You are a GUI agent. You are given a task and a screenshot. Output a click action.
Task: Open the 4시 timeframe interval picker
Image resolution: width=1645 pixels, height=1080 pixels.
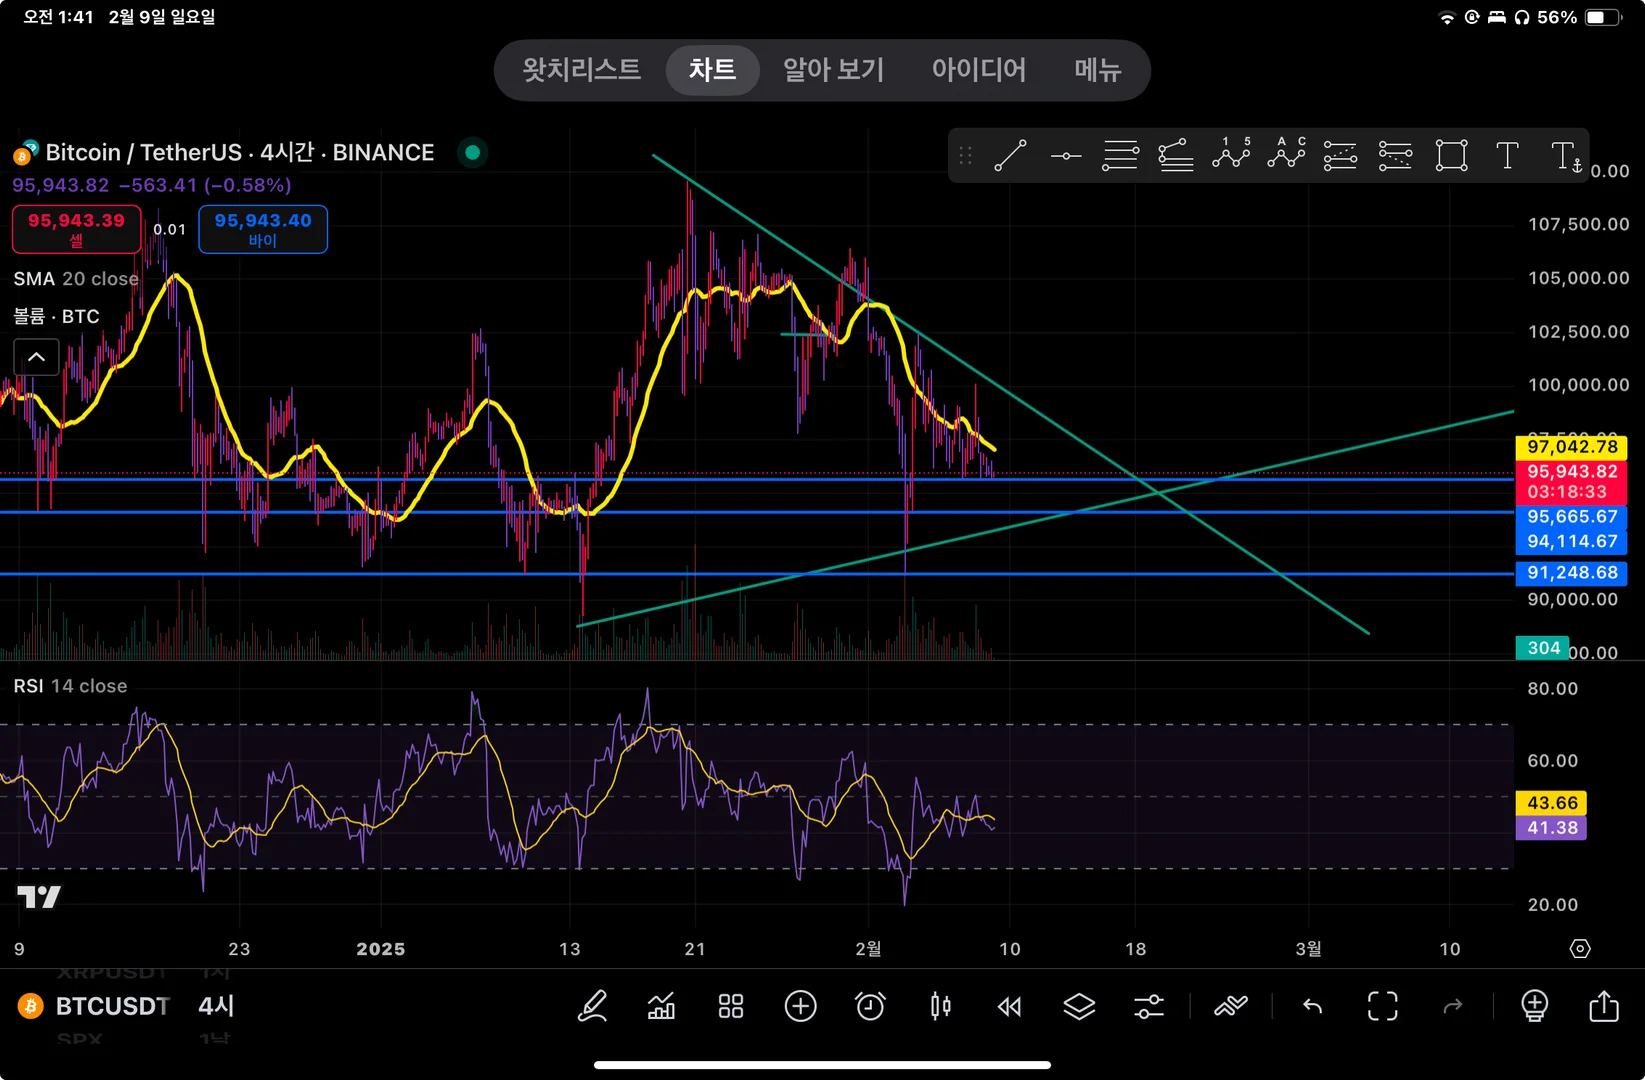[x=216, y=1006]
